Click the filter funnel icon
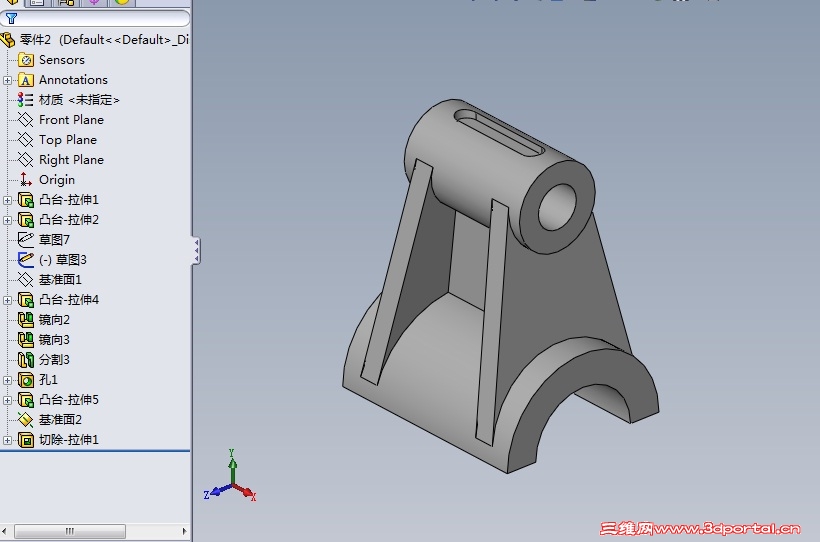 click(11, 18)
